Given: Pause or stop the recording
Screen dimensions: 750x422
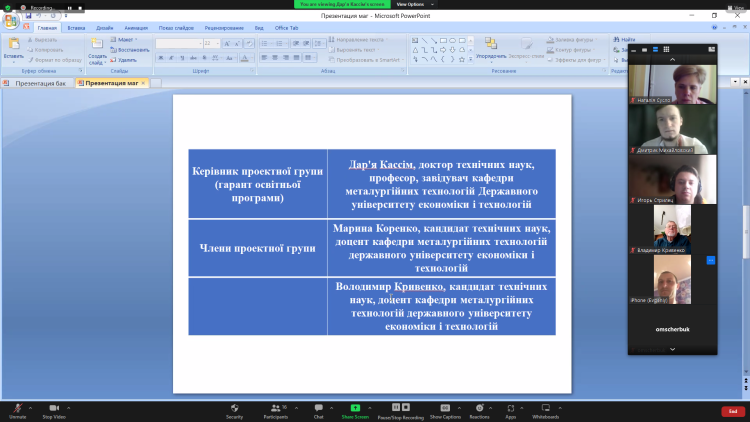Looking at the screenshot, I should [x=398, y=408].
